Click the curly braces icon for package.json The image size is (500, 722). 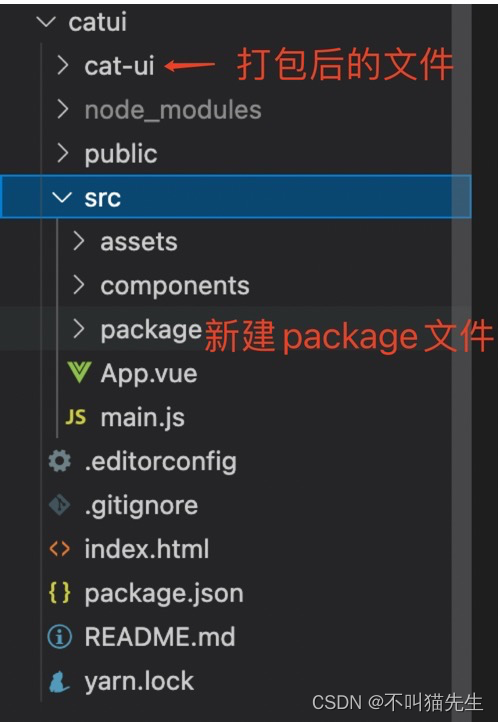60,593
